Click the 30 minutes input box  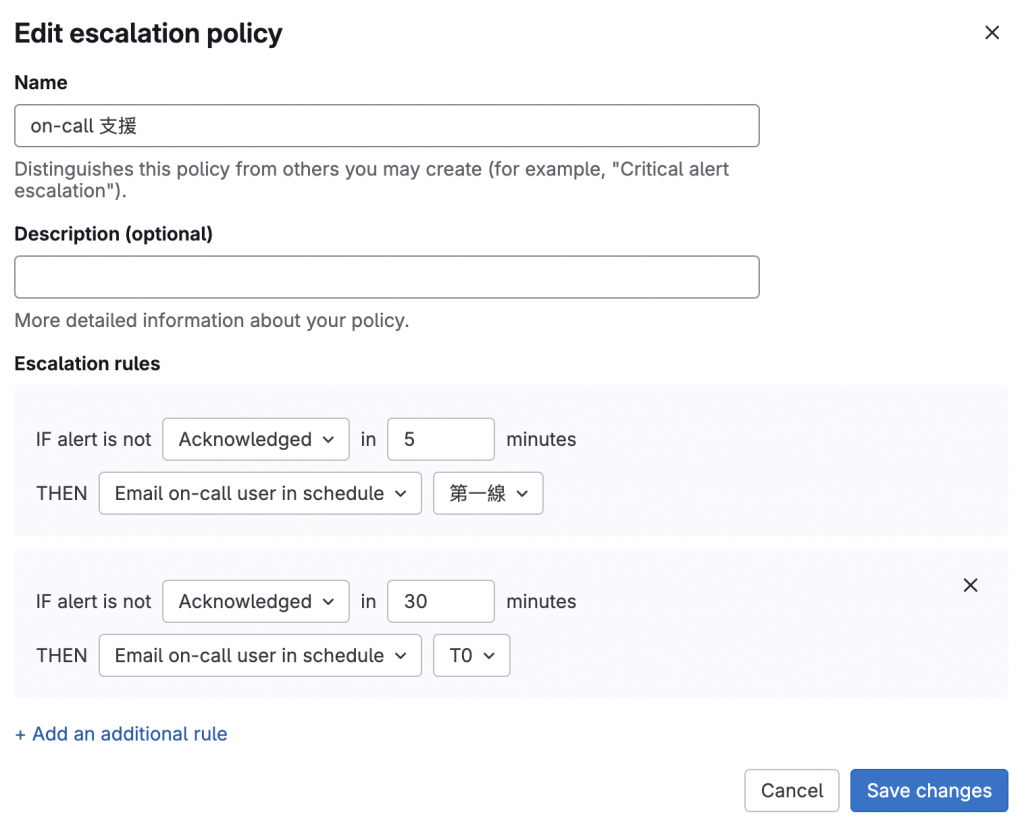[440, 601]
